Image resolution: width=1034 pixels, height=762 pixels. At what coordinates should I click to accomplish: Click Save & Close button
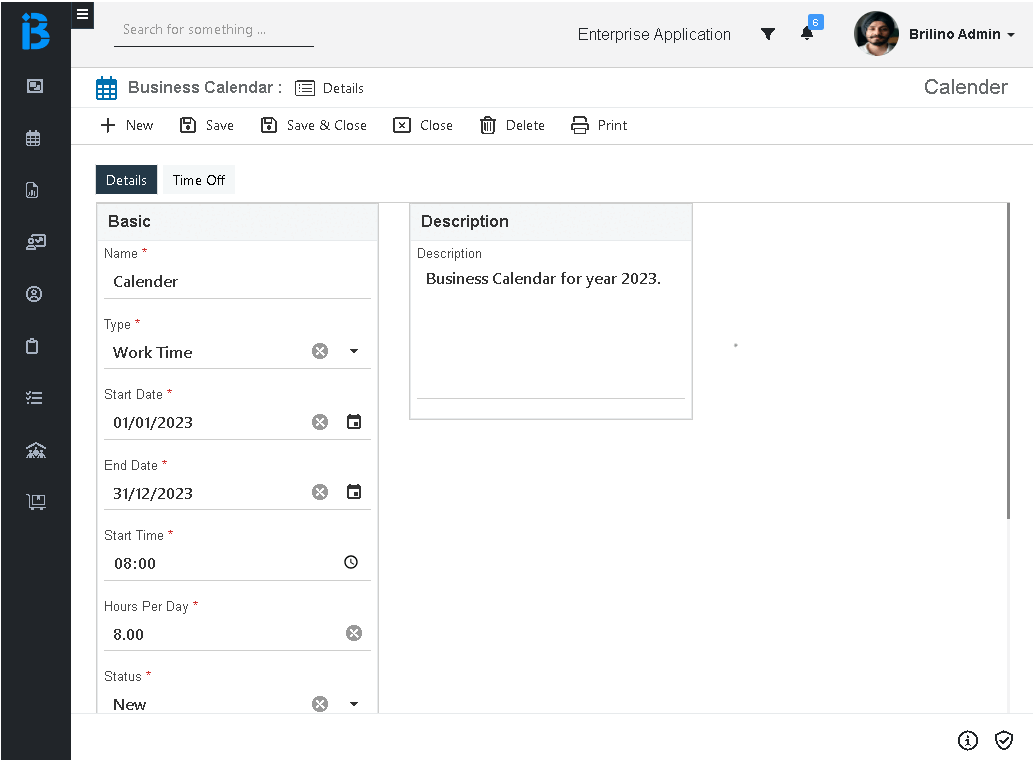[x=313, y=125]
